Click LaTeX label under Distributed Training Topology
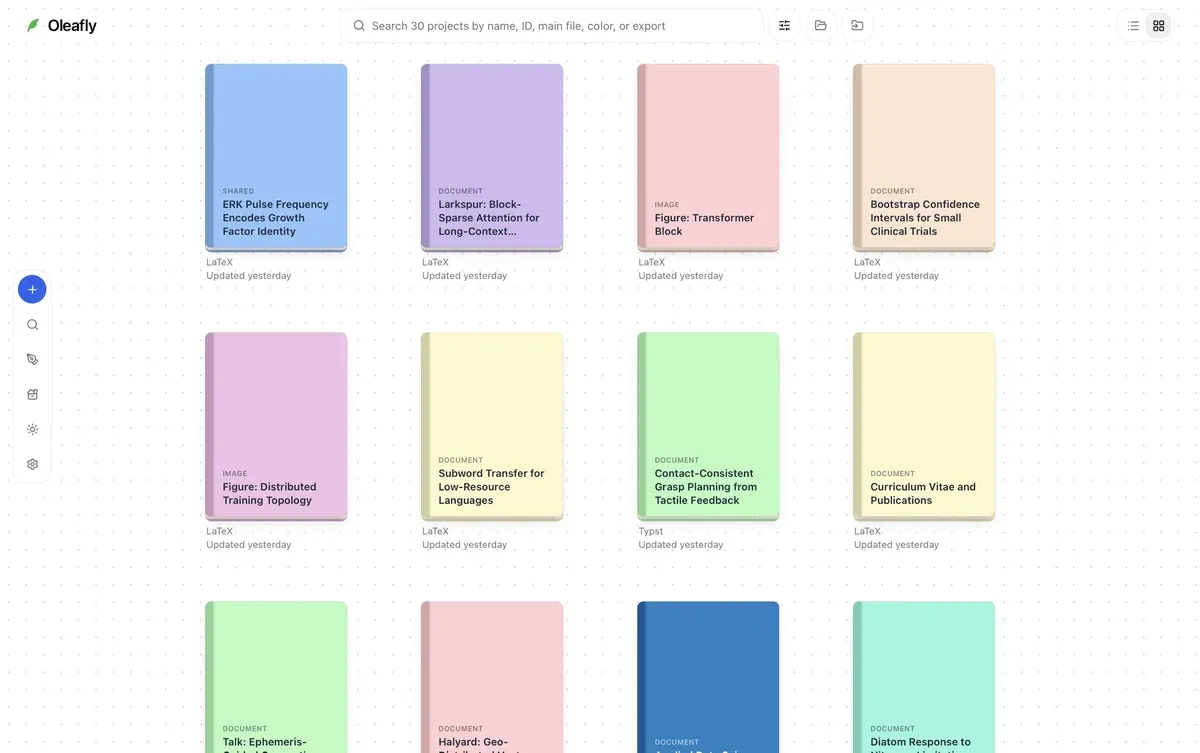The height and width of the screenshot is (753, 1200). (220, 532)
